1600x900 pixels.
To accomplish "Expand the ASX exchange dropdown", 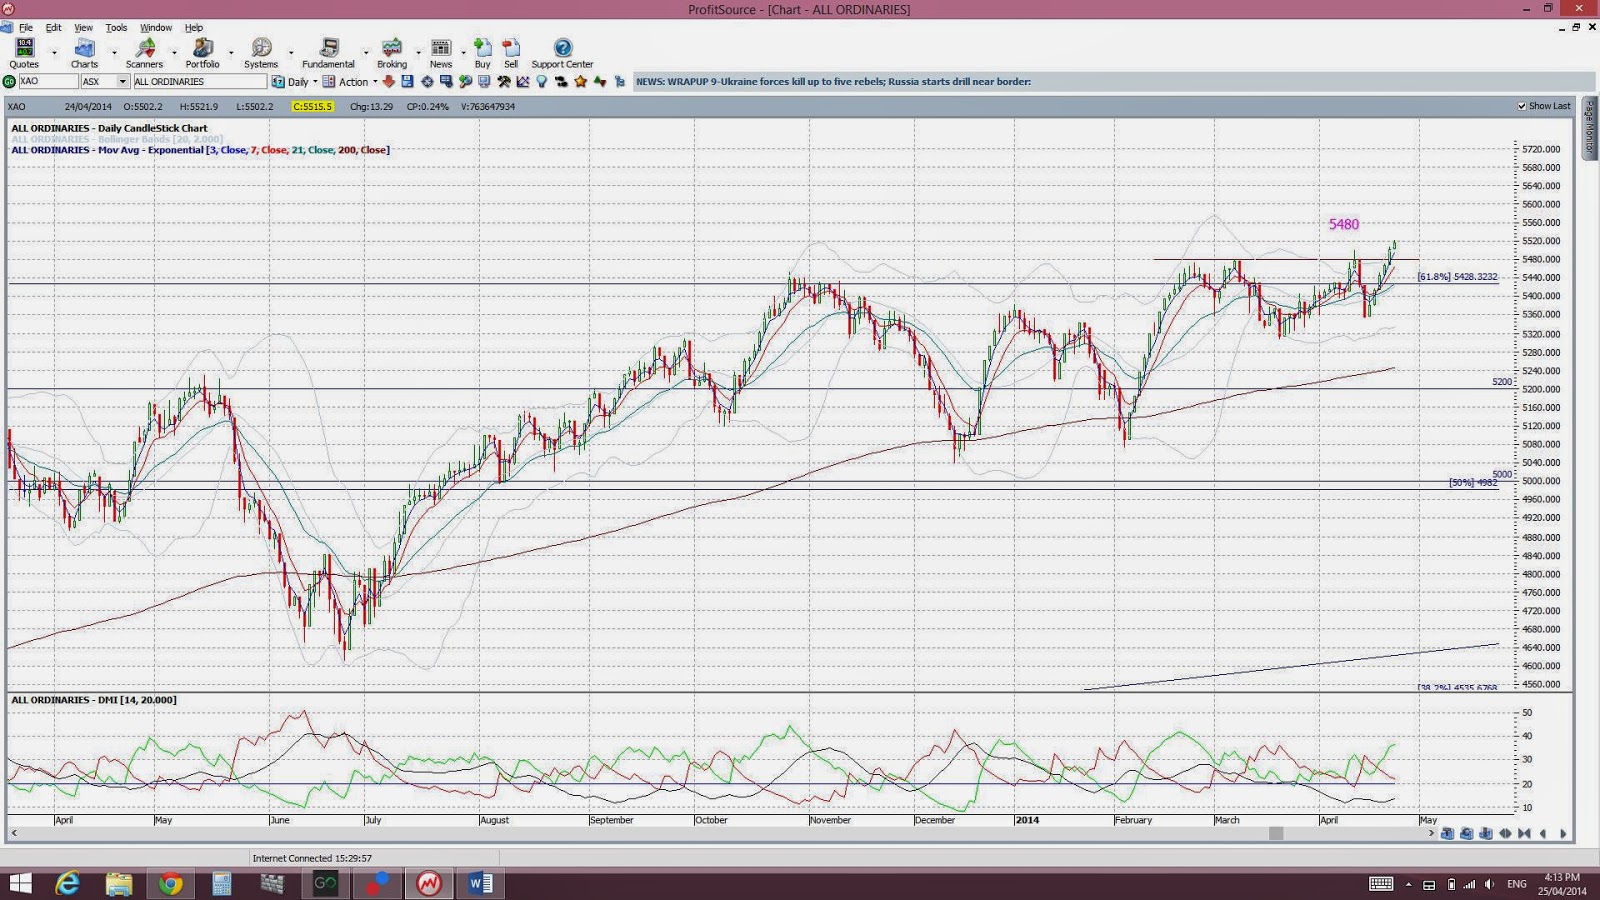I will (x=123, y=82).
